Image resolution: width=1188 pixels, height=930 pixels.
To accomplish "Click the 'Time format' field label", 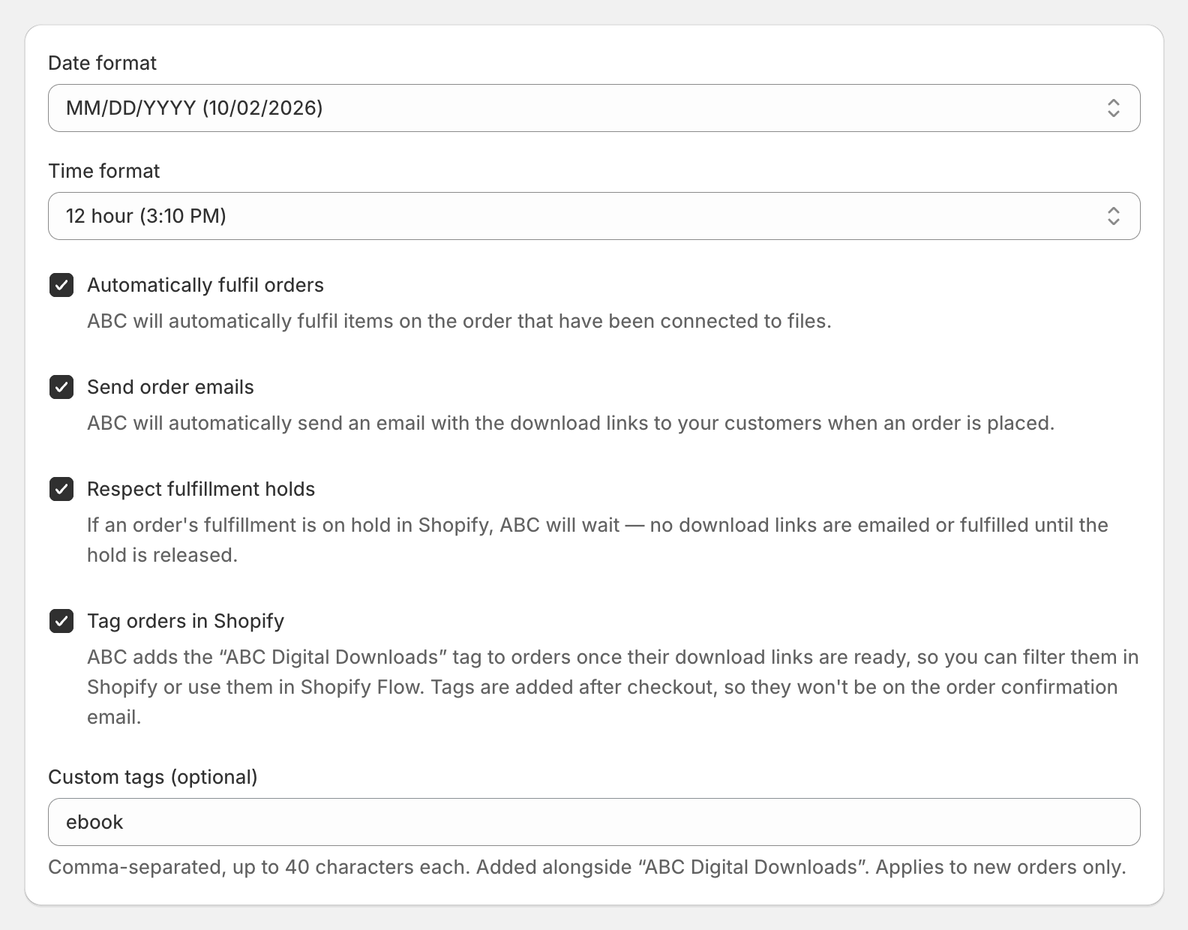I will pyautogui.click(x=104, y=171).
